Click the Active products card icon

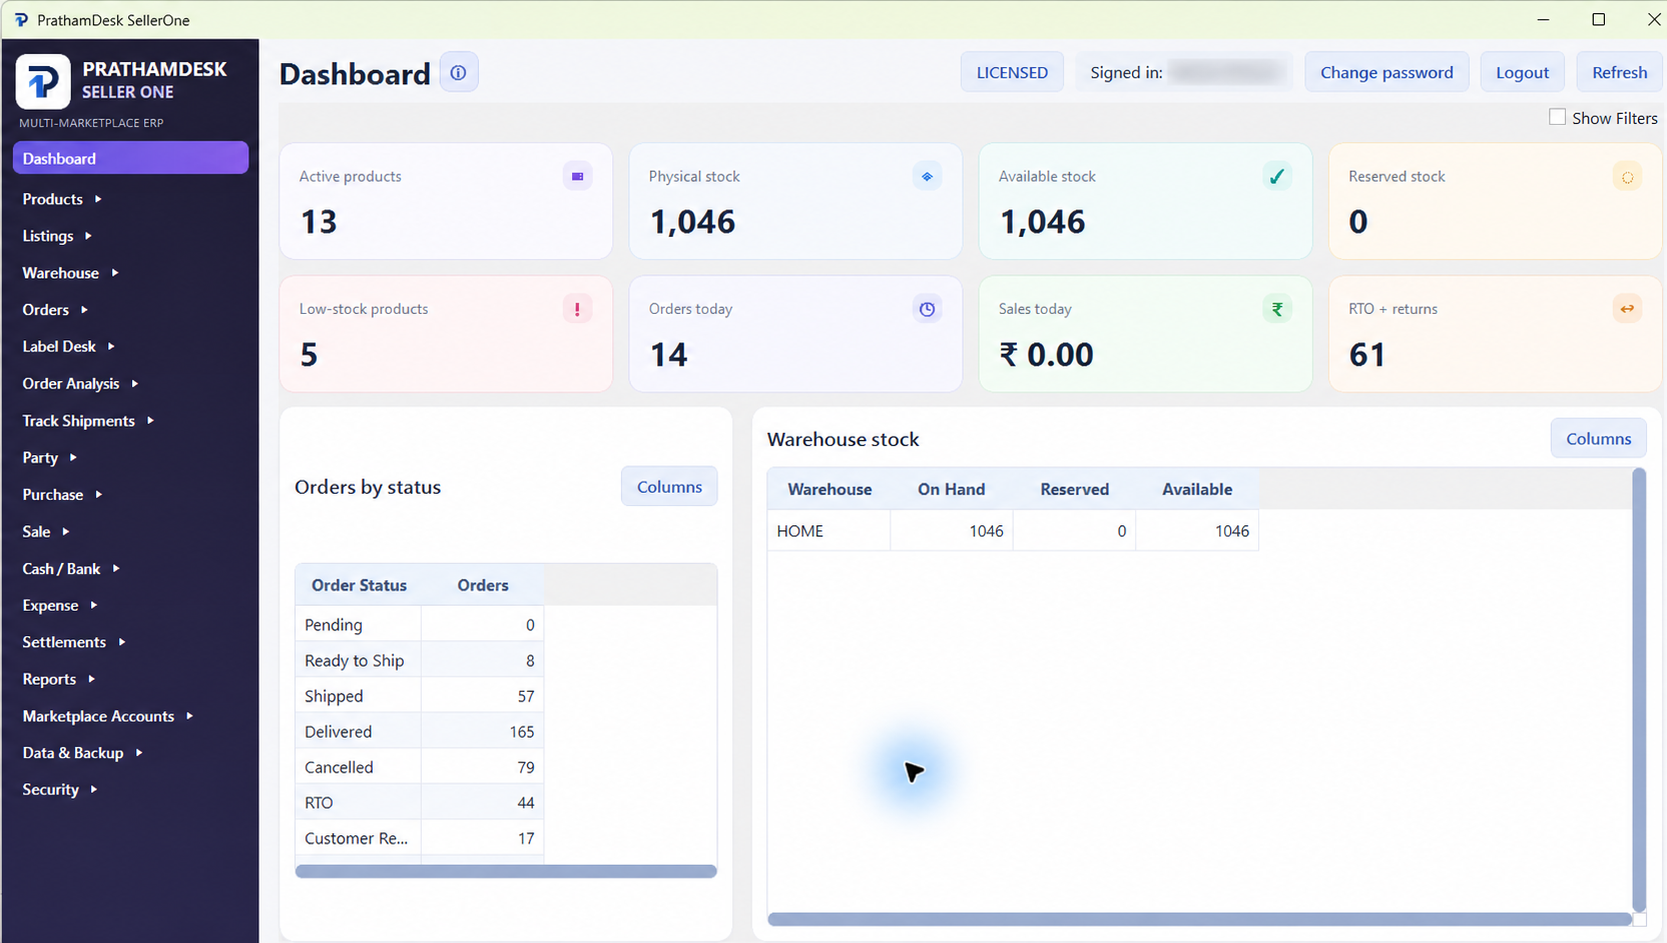[577, 176]
